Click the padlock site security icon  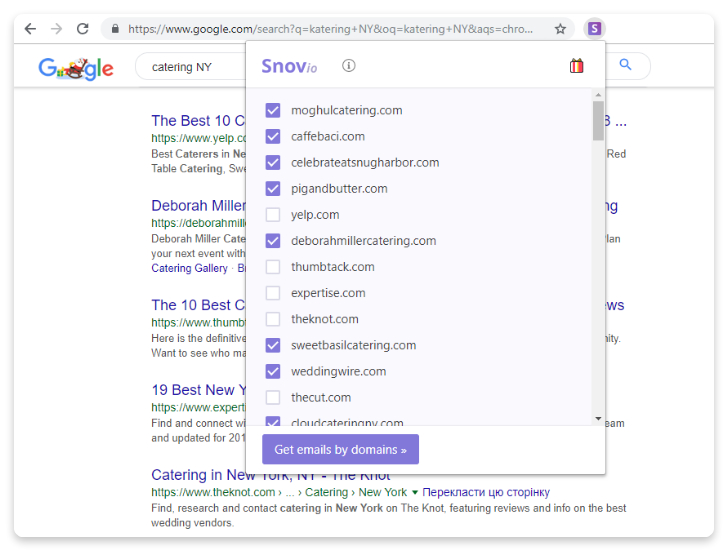[x=115, y=29]
